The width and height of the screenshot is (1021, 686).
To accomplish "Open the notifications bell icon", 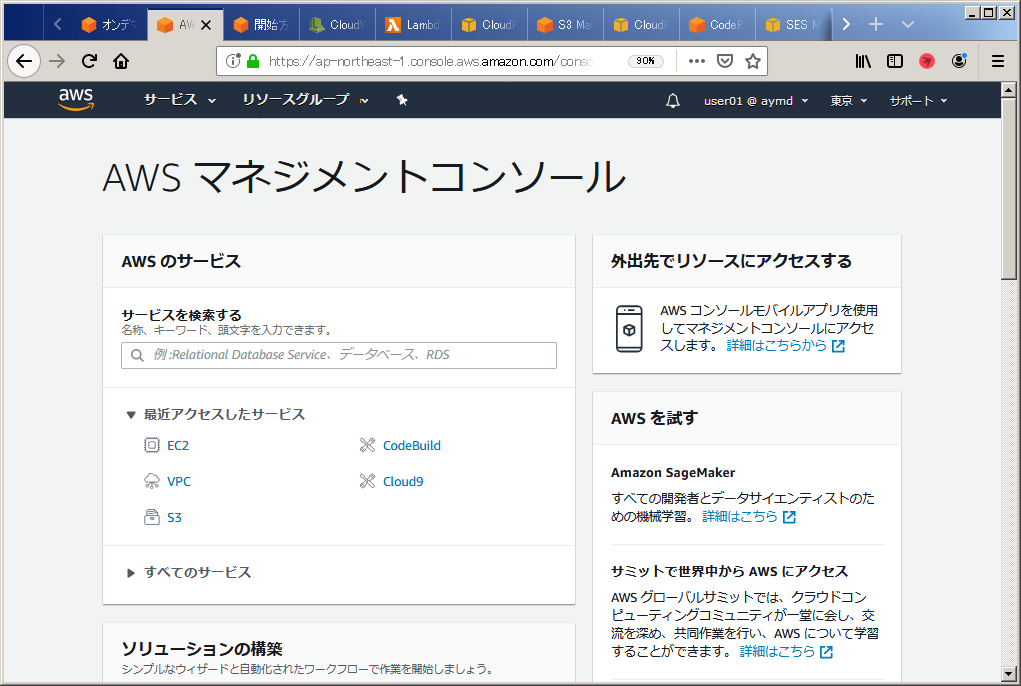I will click(673, 101).
